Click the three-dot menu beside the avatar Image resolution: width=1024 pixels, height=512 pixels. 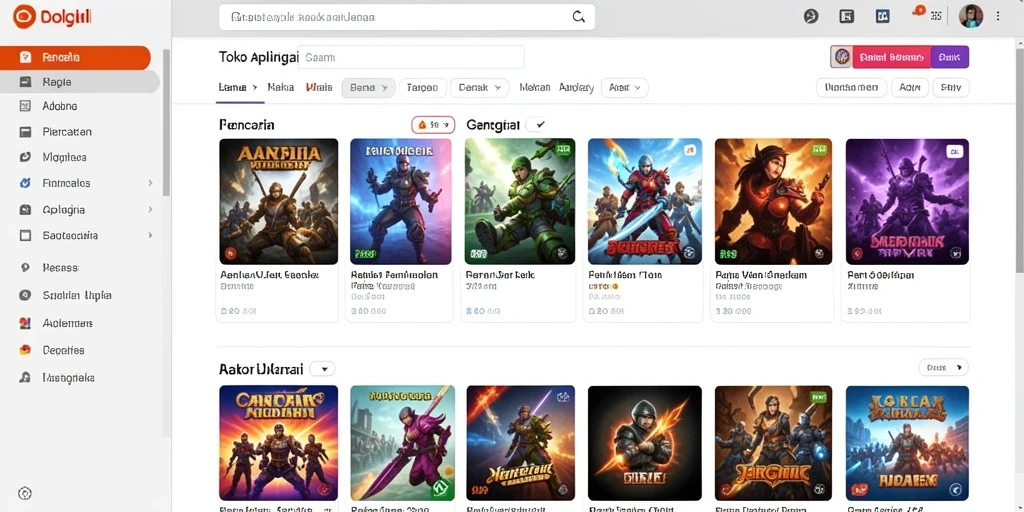click(x=998, y=16)
